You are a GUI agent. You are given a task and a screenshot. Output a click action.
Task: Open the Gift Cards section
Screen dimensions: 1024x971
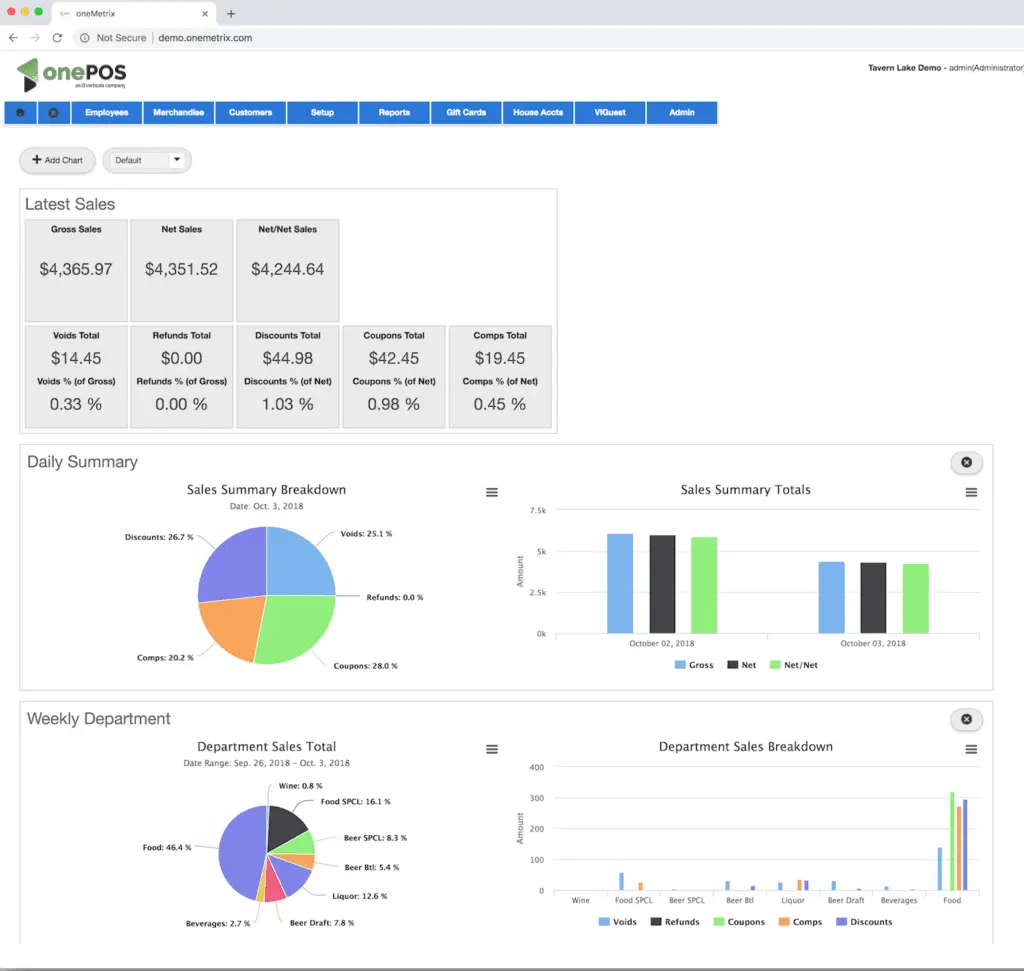click(x=466, y=112)
